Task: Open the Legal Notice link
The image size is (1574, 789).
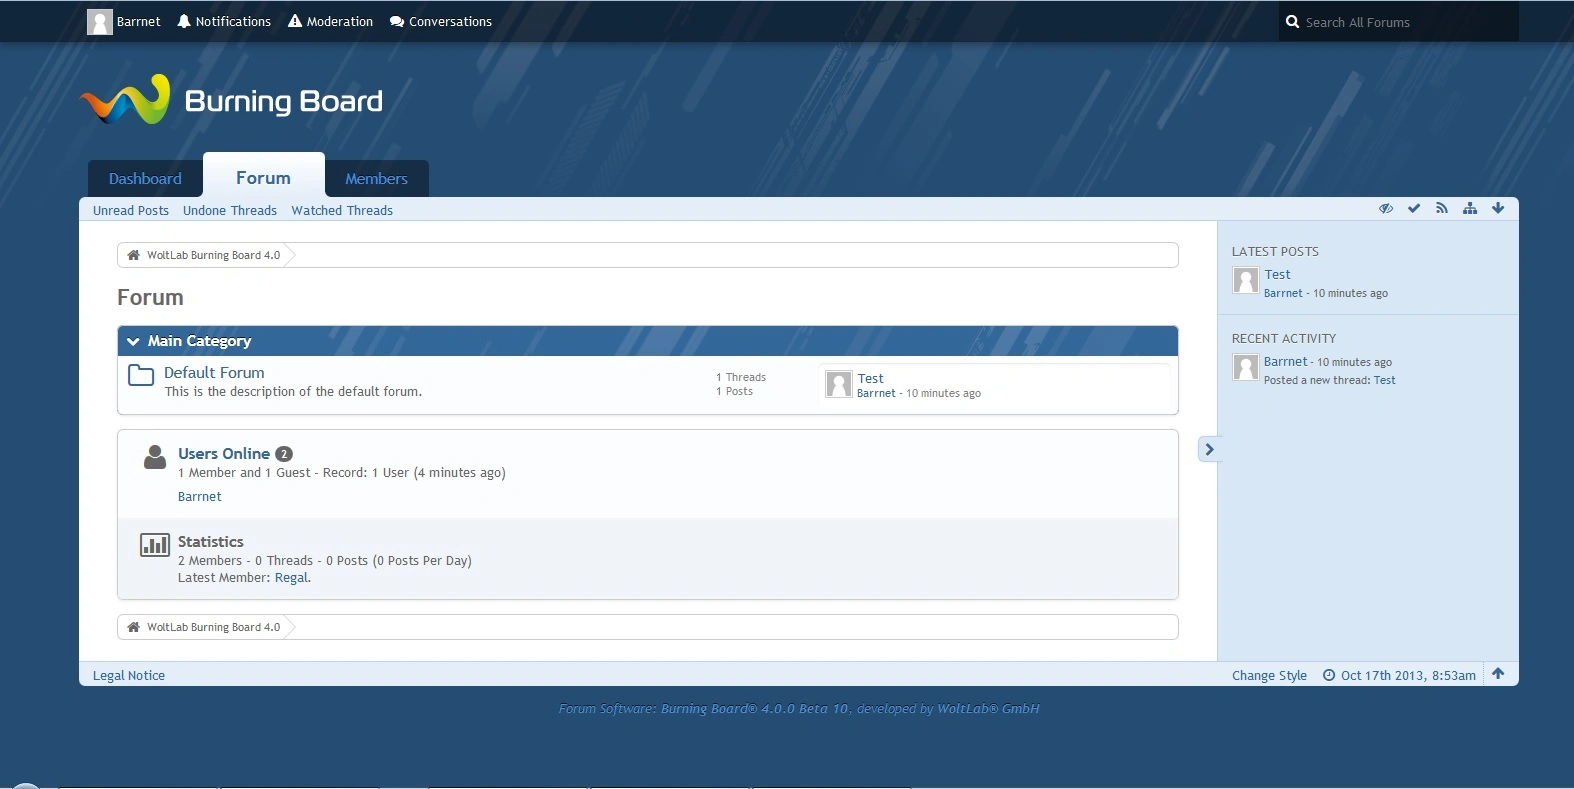Action: tap(129, 675)
